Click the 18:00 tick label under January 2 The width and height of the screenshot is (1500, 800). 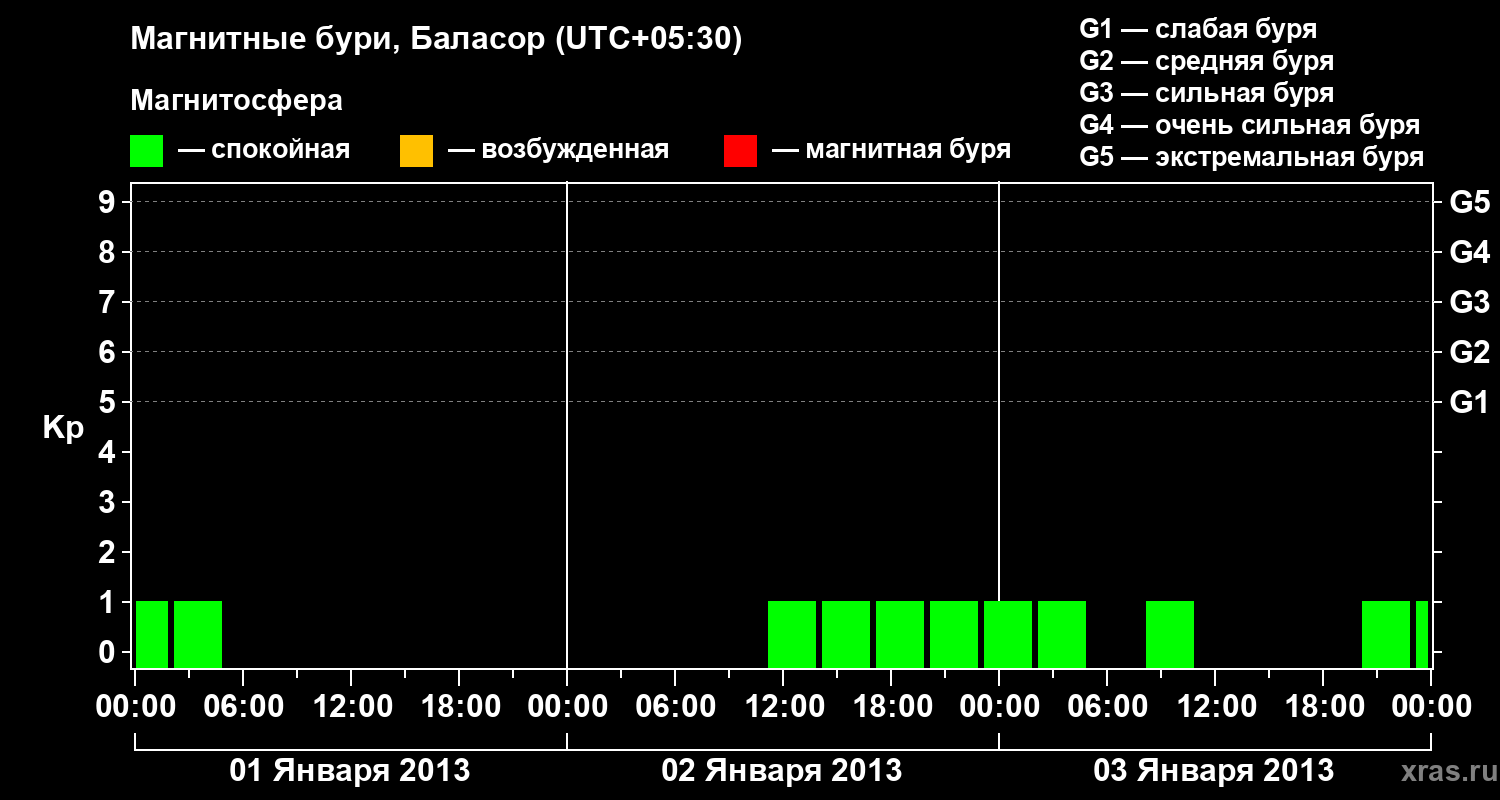coord(891,707)
